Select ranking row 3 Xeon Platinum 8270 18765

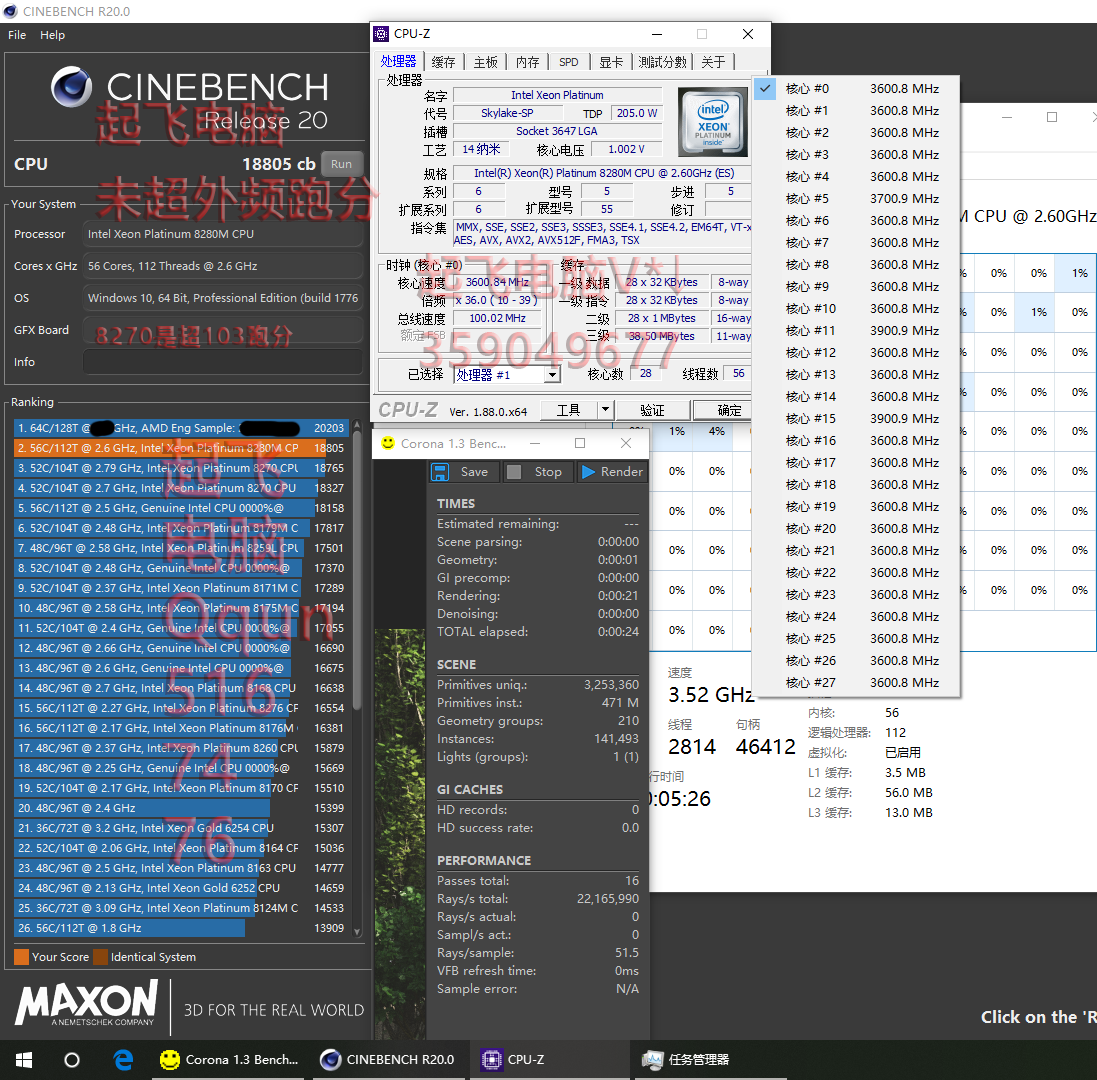click(181, 468)
